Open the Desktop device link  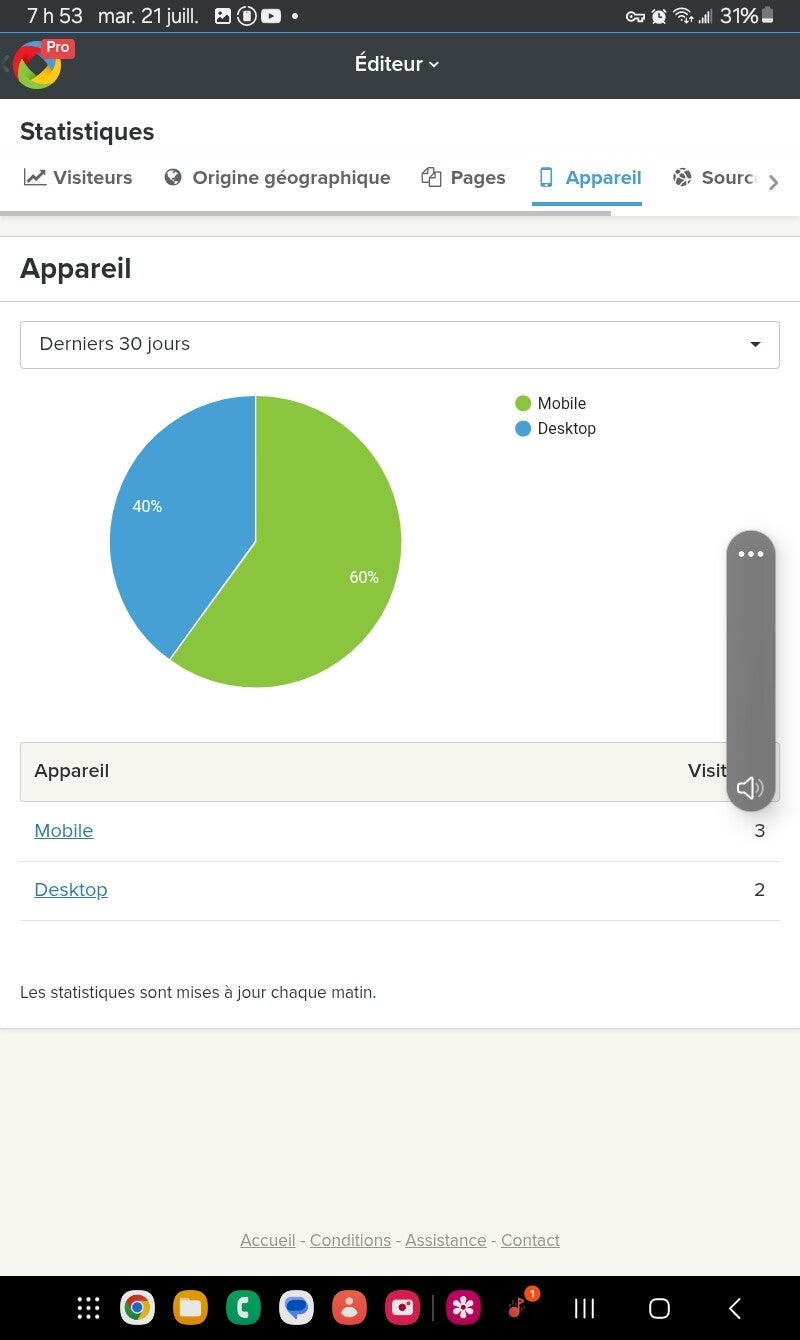pyautogui.click(x=71, y=890)
